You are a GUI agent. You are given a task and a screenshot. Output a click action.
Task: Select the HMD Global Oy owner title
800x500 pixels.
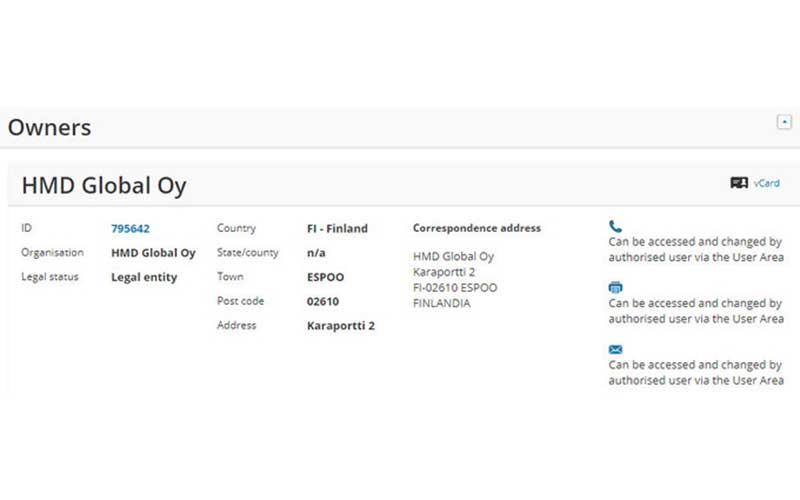[x=104, y=186]
